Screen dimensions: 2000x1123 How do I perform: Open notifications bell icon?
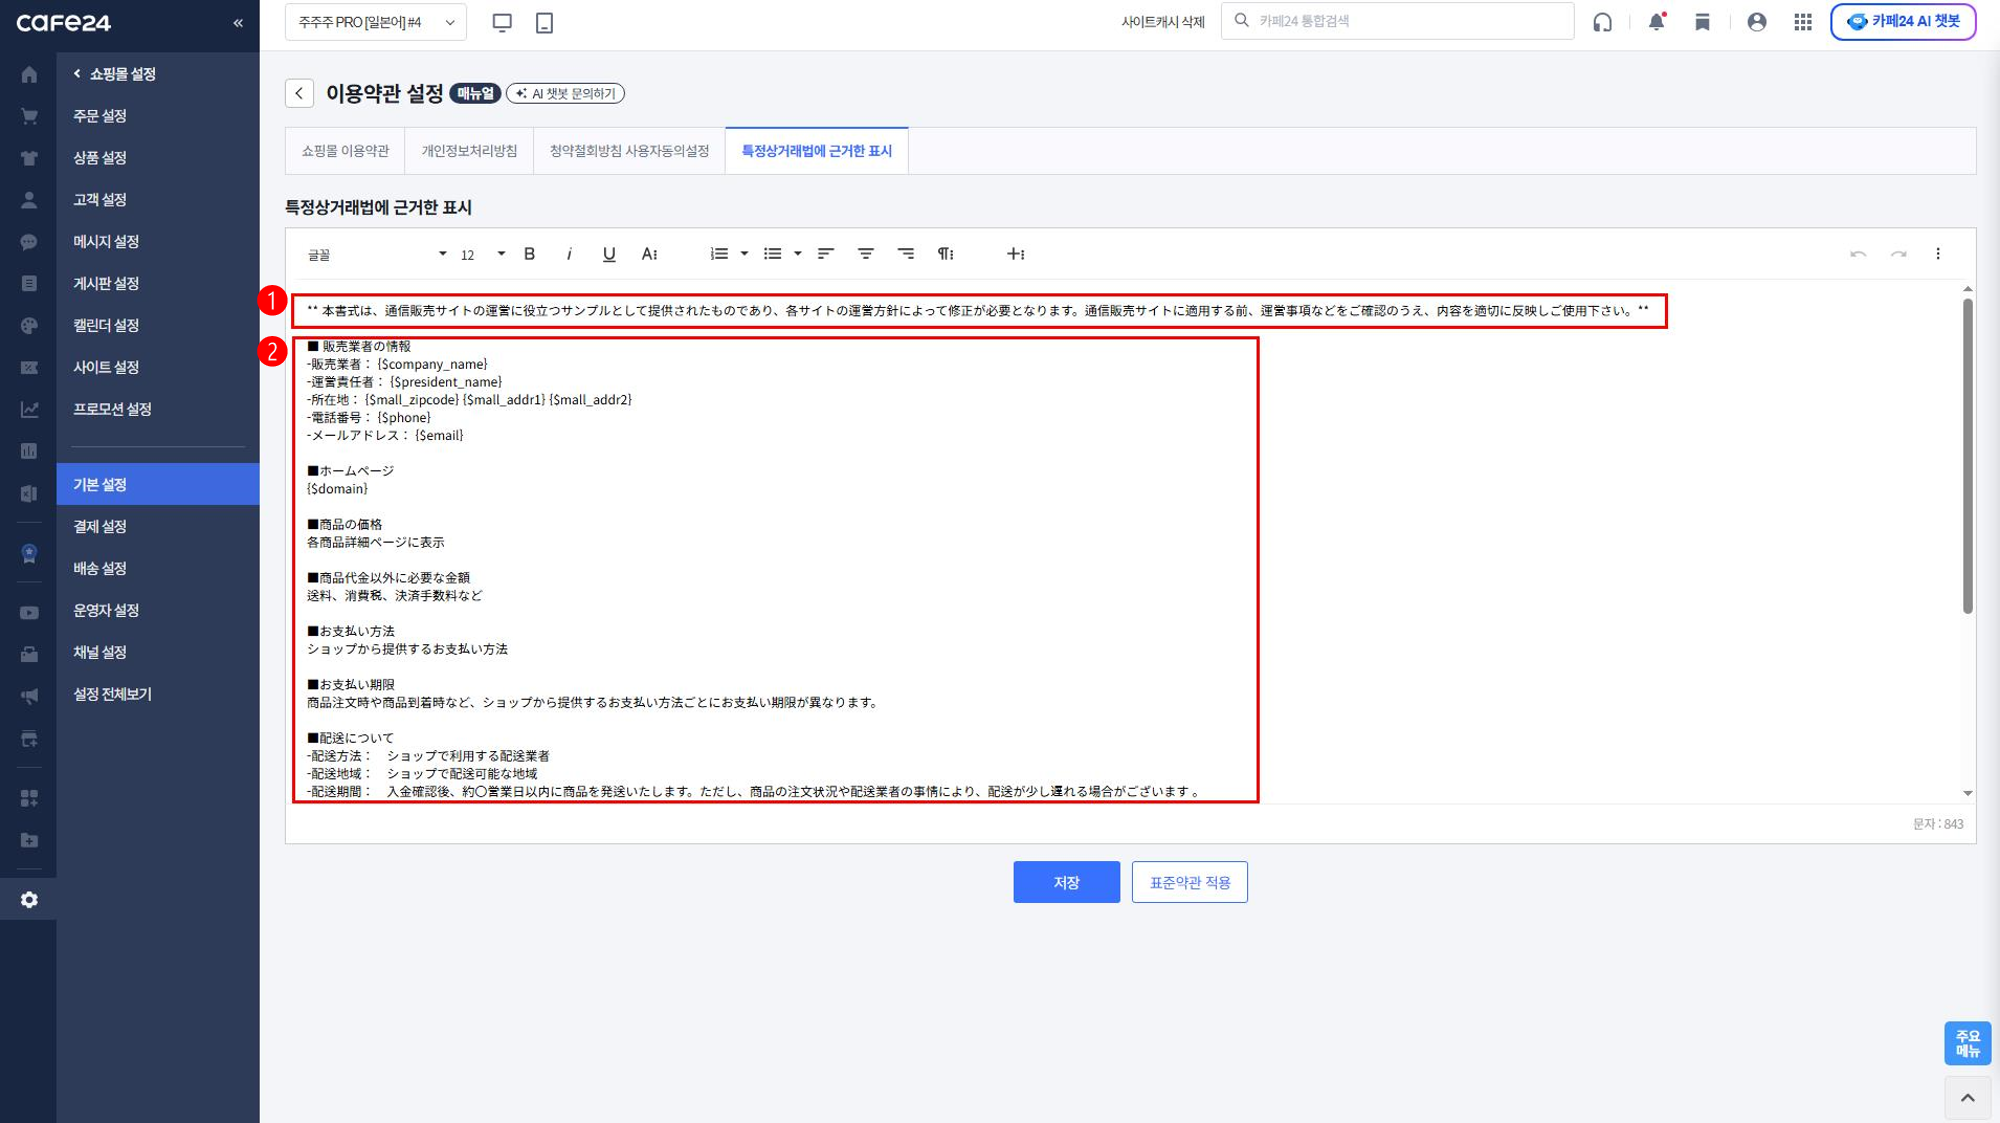point(1656,22)
